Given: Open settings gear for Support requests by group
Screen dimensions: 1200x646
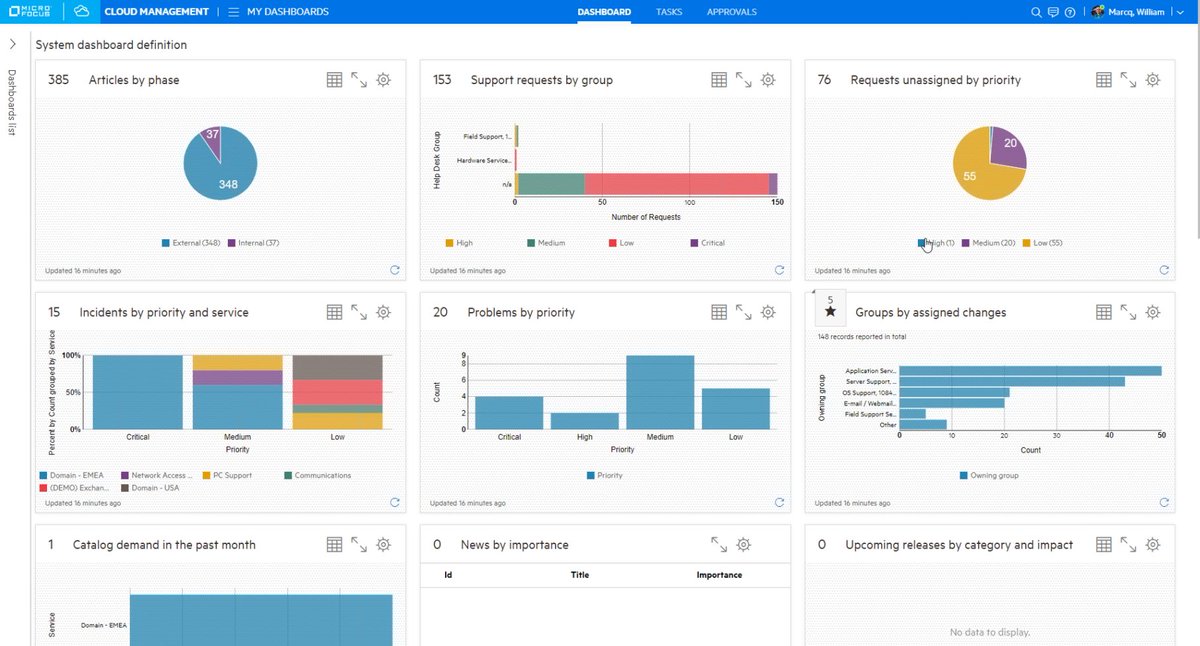Looking at the screenshot, I should tap(768, 80).
